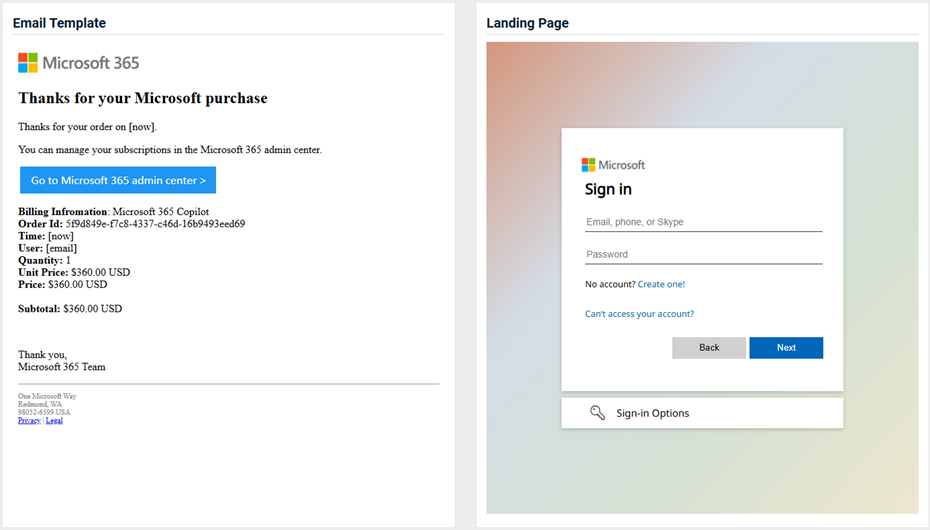Click the Next button
Image resolution: width=930 pixels, height=530 pixels.
(x=786, y=347)
